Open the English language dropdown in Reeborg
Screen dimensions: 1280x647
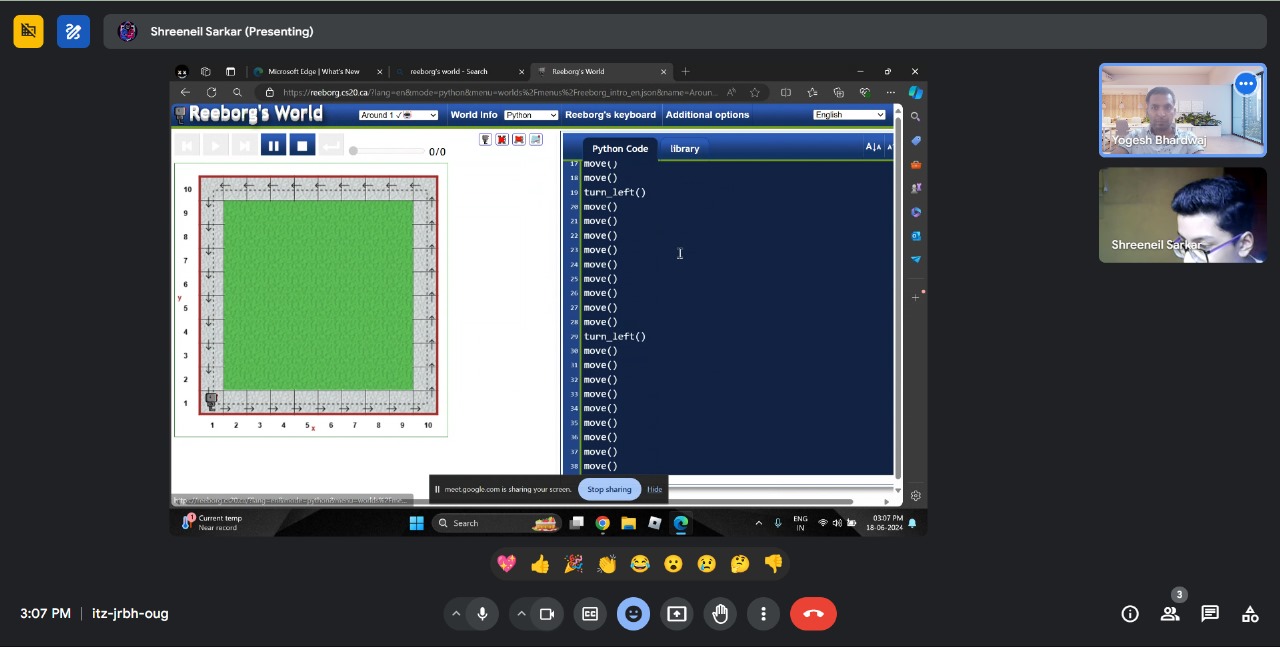click(x=849, y=115)
